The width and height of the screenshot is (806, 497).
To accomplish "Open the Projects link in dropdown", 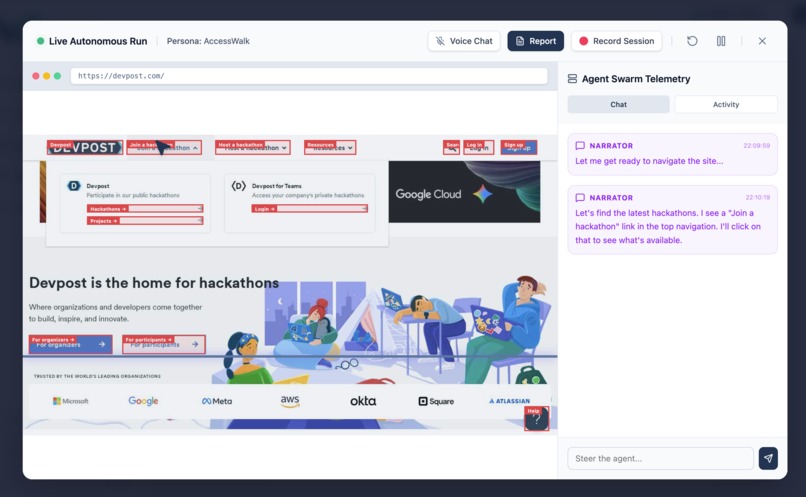I will [145, 220].
